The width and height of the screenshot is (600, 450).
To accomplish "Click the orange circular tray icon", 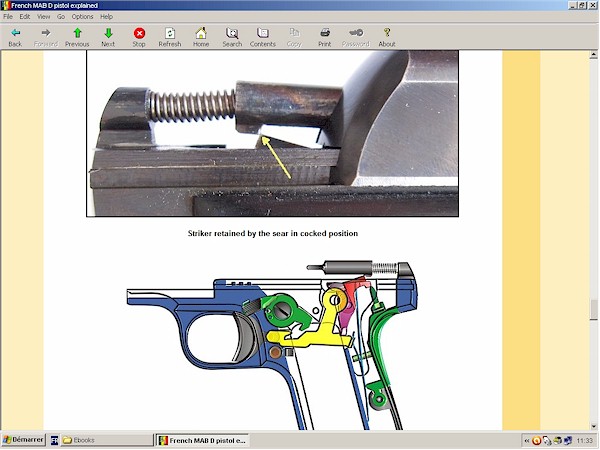I will [536, 441].
